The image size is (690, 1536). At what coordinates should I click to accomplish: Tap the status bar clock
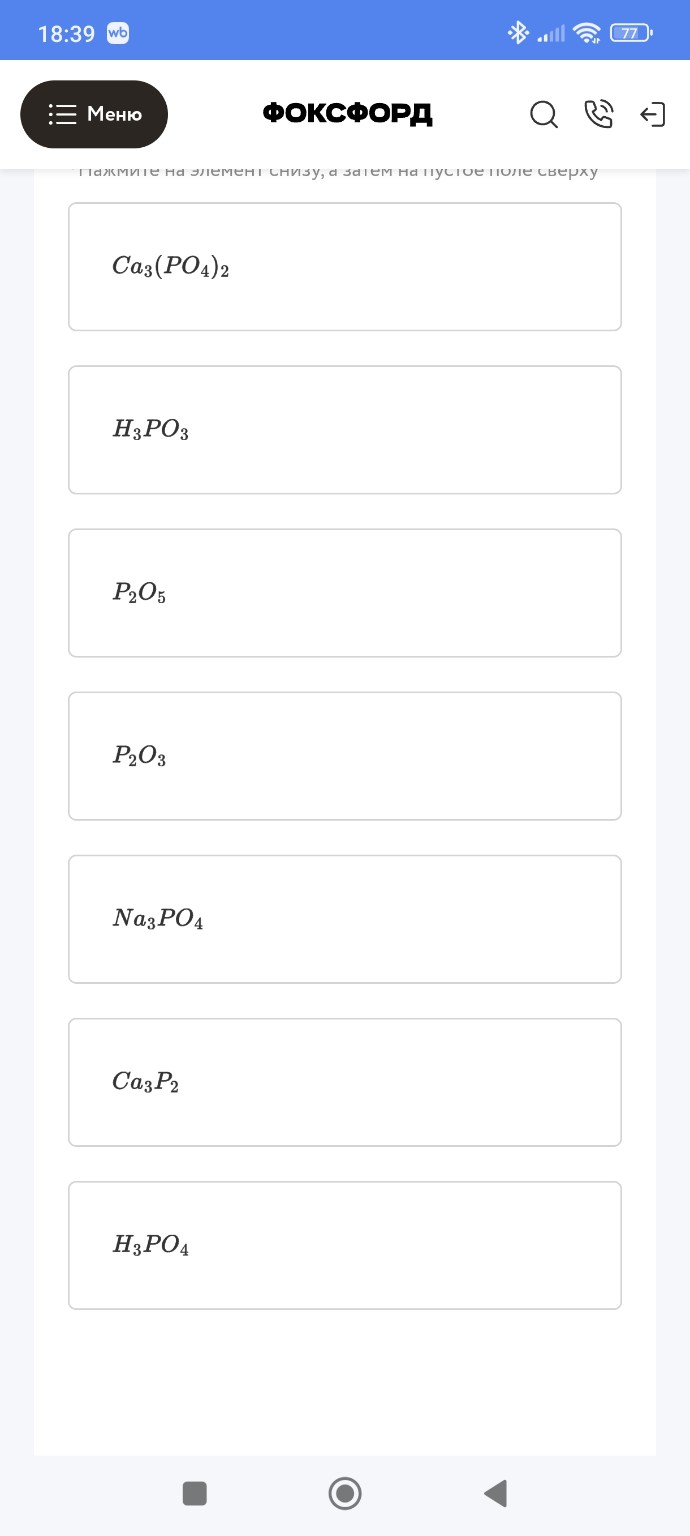[x=66, y=34]
